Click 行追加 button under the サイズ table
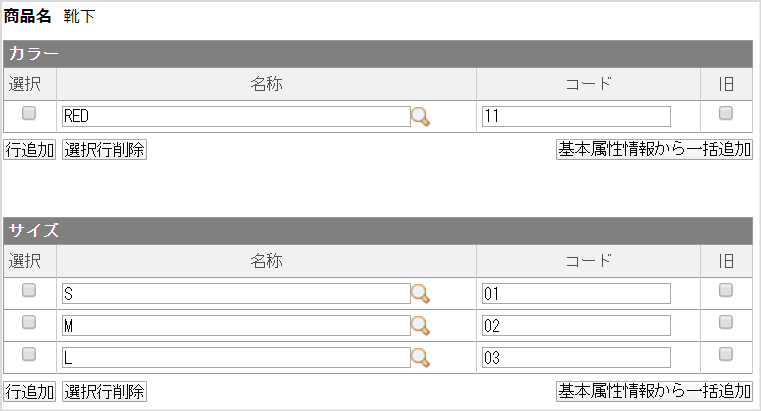761x411 pixels. [x=30, y=392]
